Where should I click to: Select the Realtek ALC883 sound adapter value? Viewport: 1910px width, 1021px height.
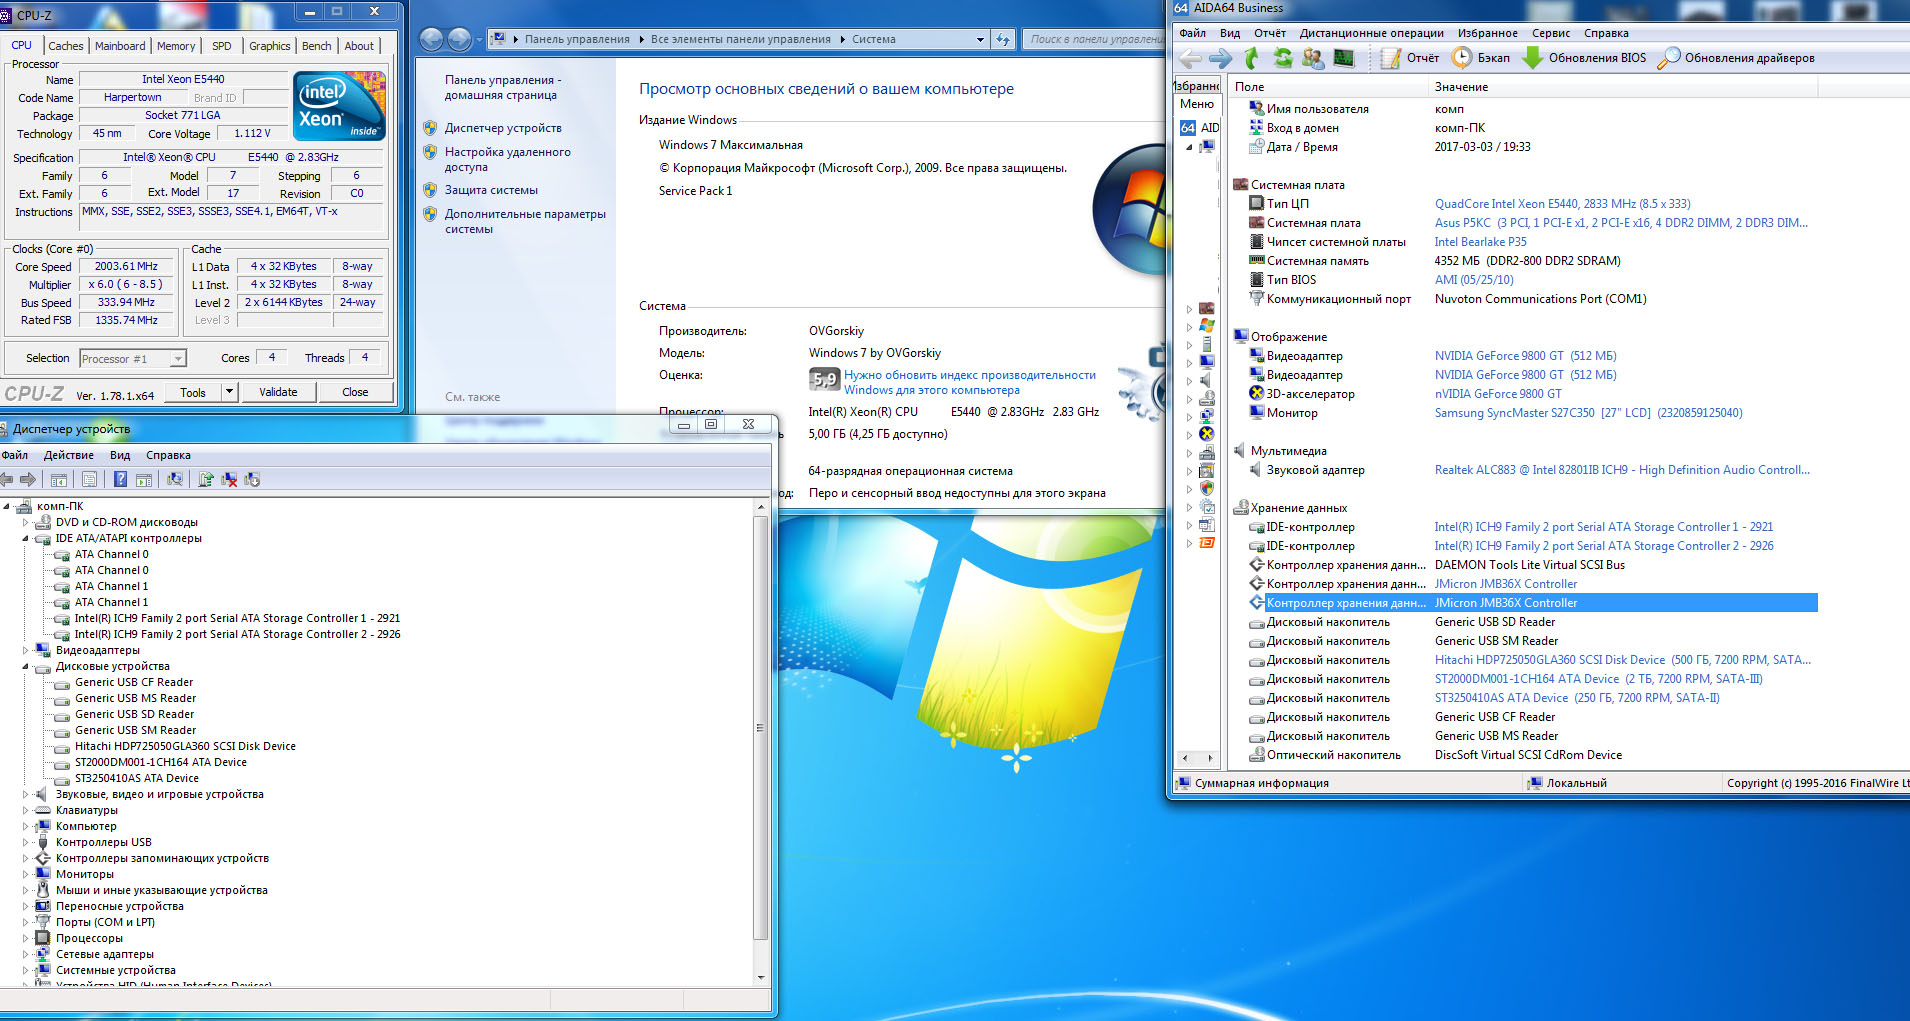[x=1622, y=470]
